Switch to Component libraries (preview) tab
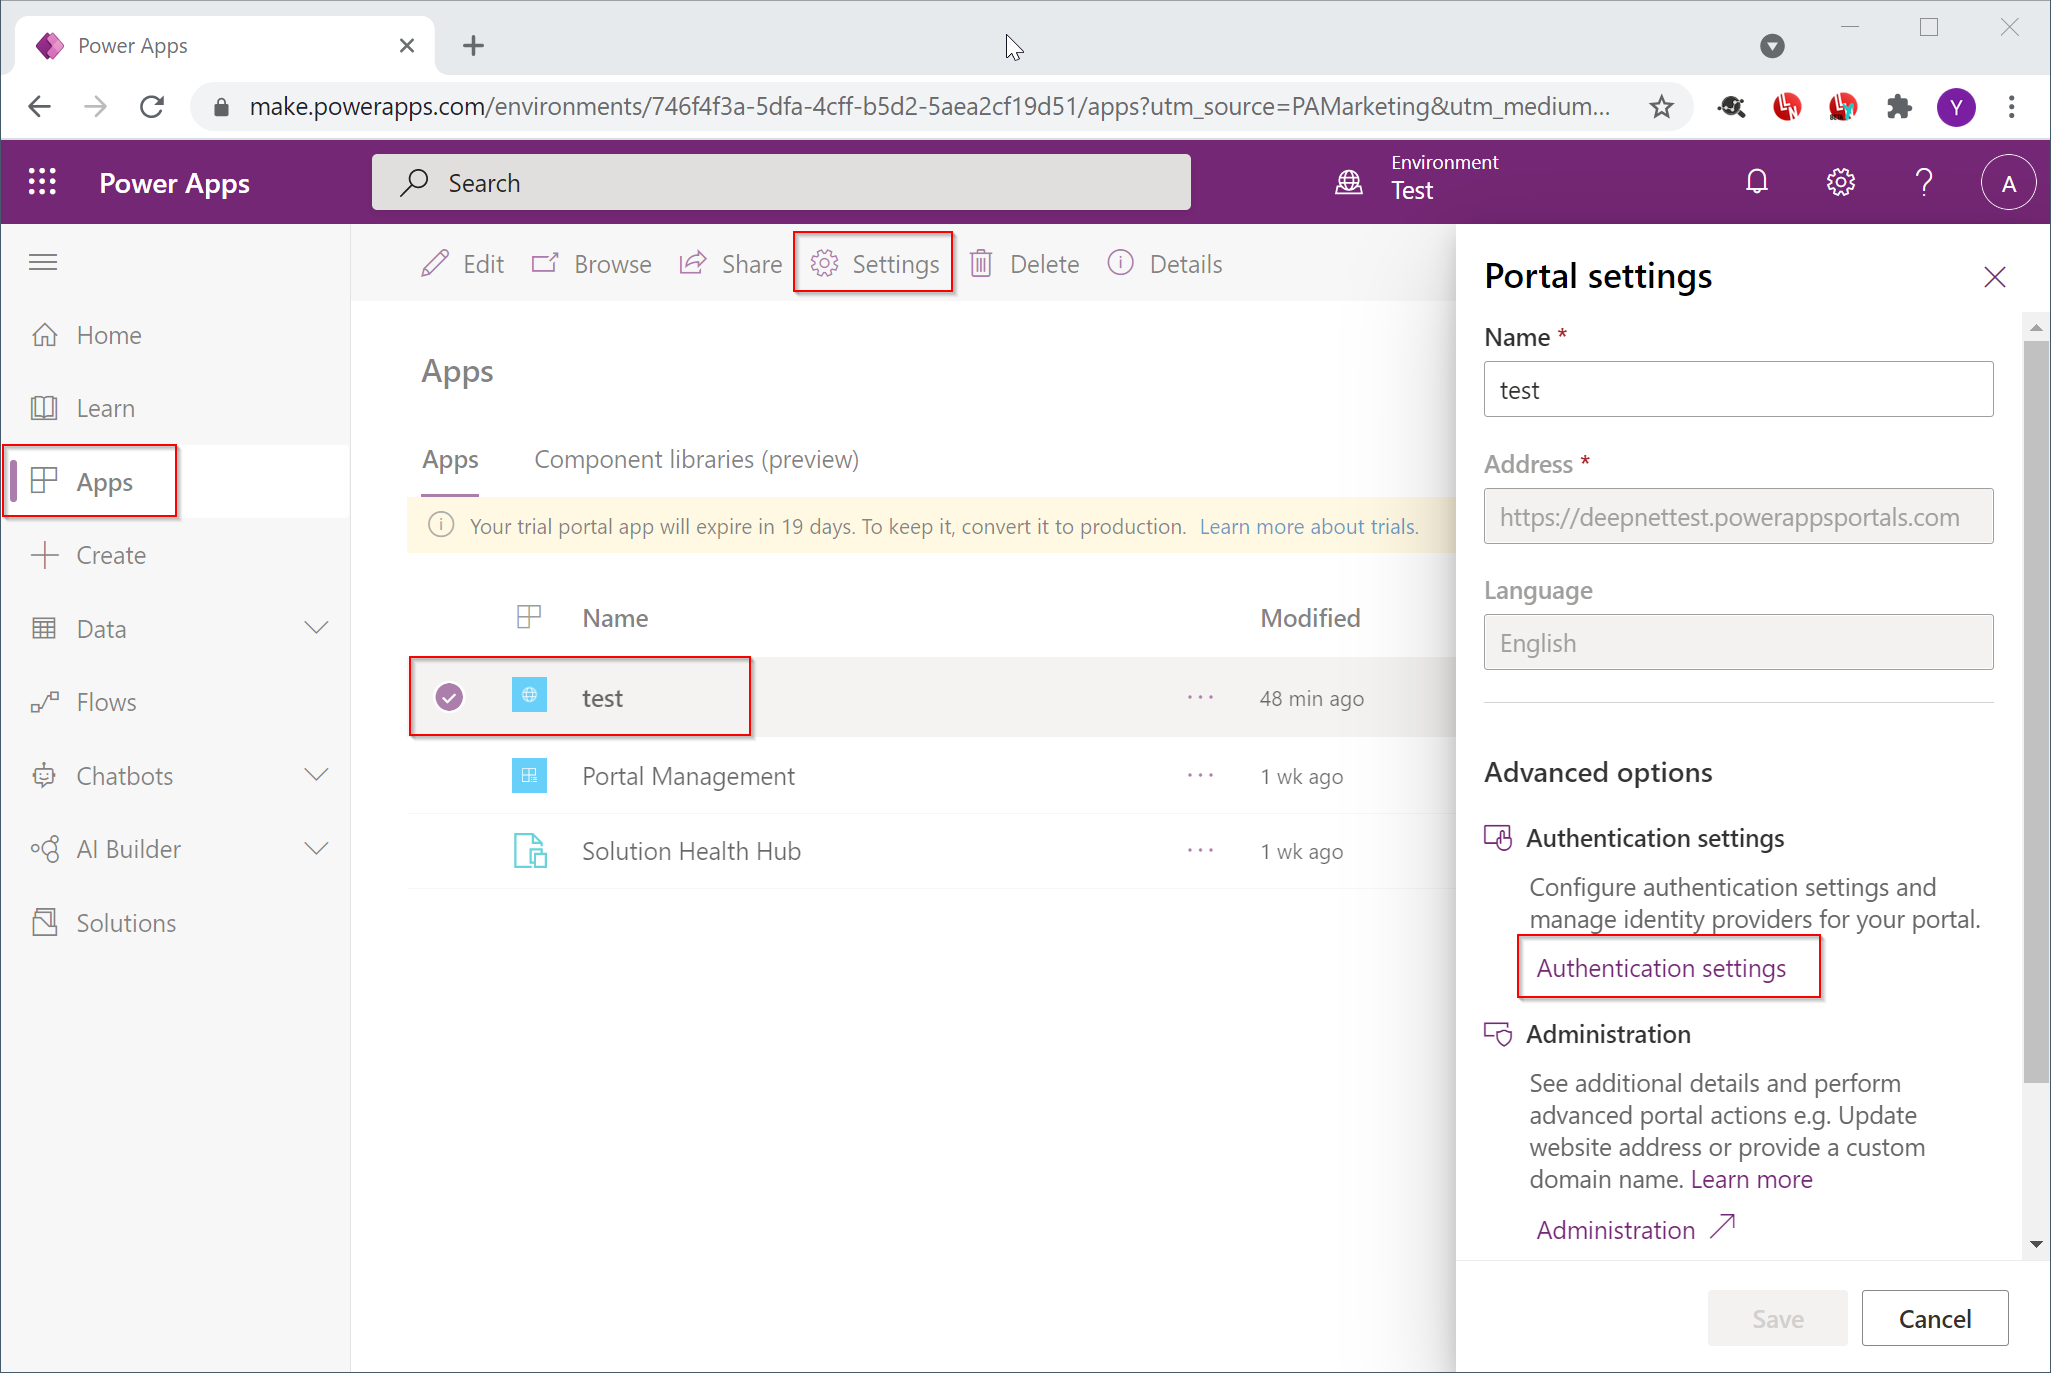 [x=696, y=459]
